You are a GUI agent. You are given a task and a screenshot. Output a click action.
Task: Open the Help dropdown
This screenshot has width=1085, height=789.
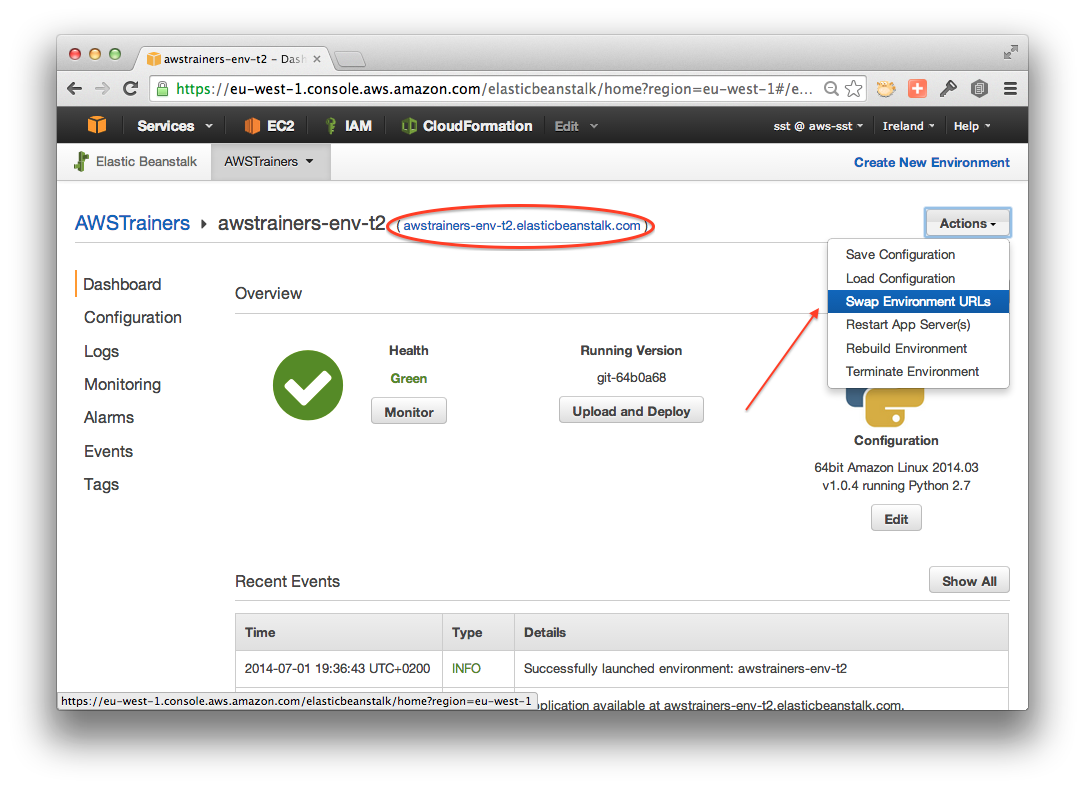[972, 126]
